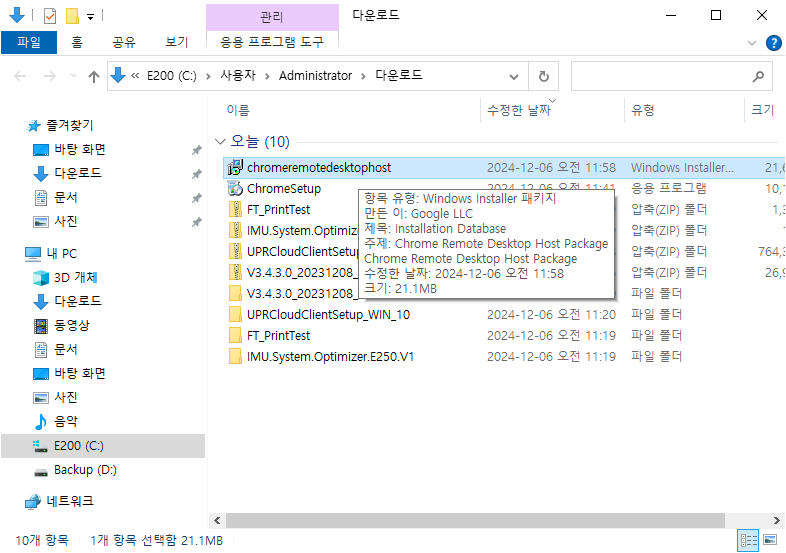Click the search box in 다운로드
The image size is (786, 553).
671,76
